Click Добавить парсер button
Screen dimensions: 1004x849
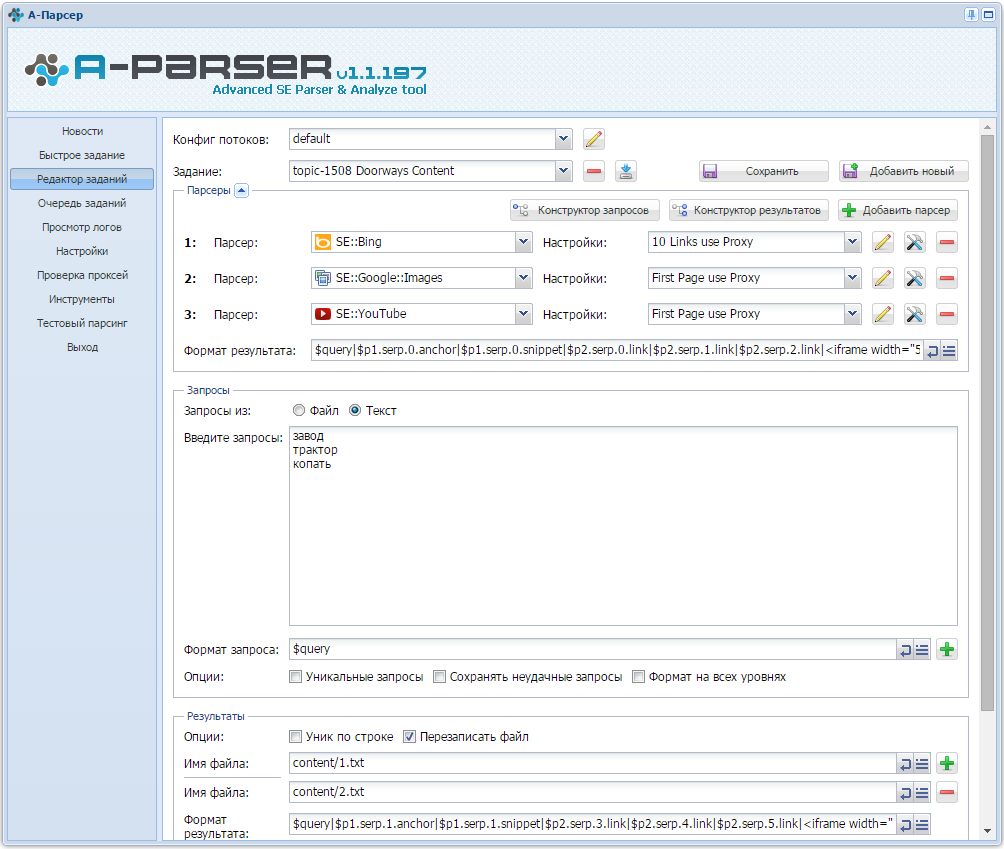point(898,210)
